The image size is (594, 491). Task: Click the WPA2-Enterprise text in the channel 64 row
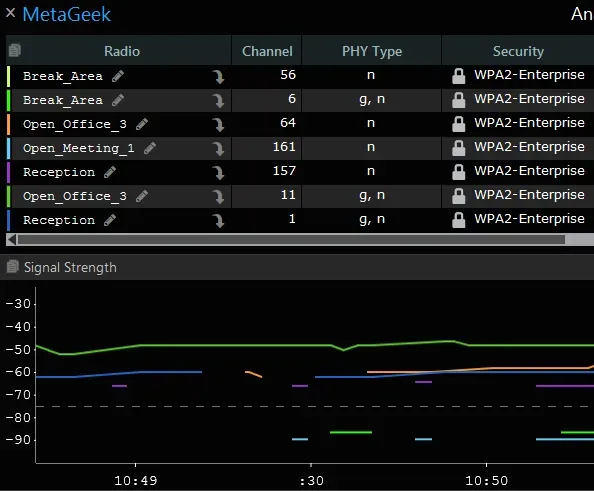click(529, 123)
